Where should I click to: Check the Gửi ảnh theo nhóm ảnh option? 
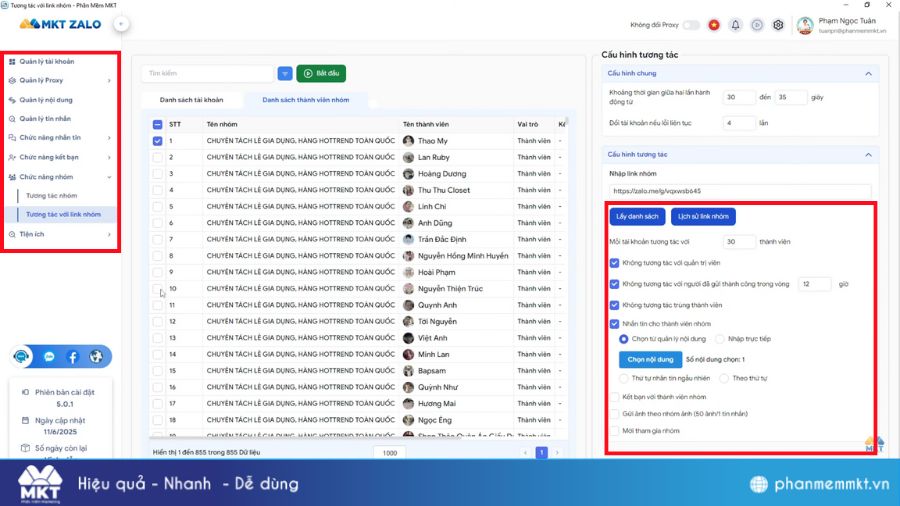(614, 414)
